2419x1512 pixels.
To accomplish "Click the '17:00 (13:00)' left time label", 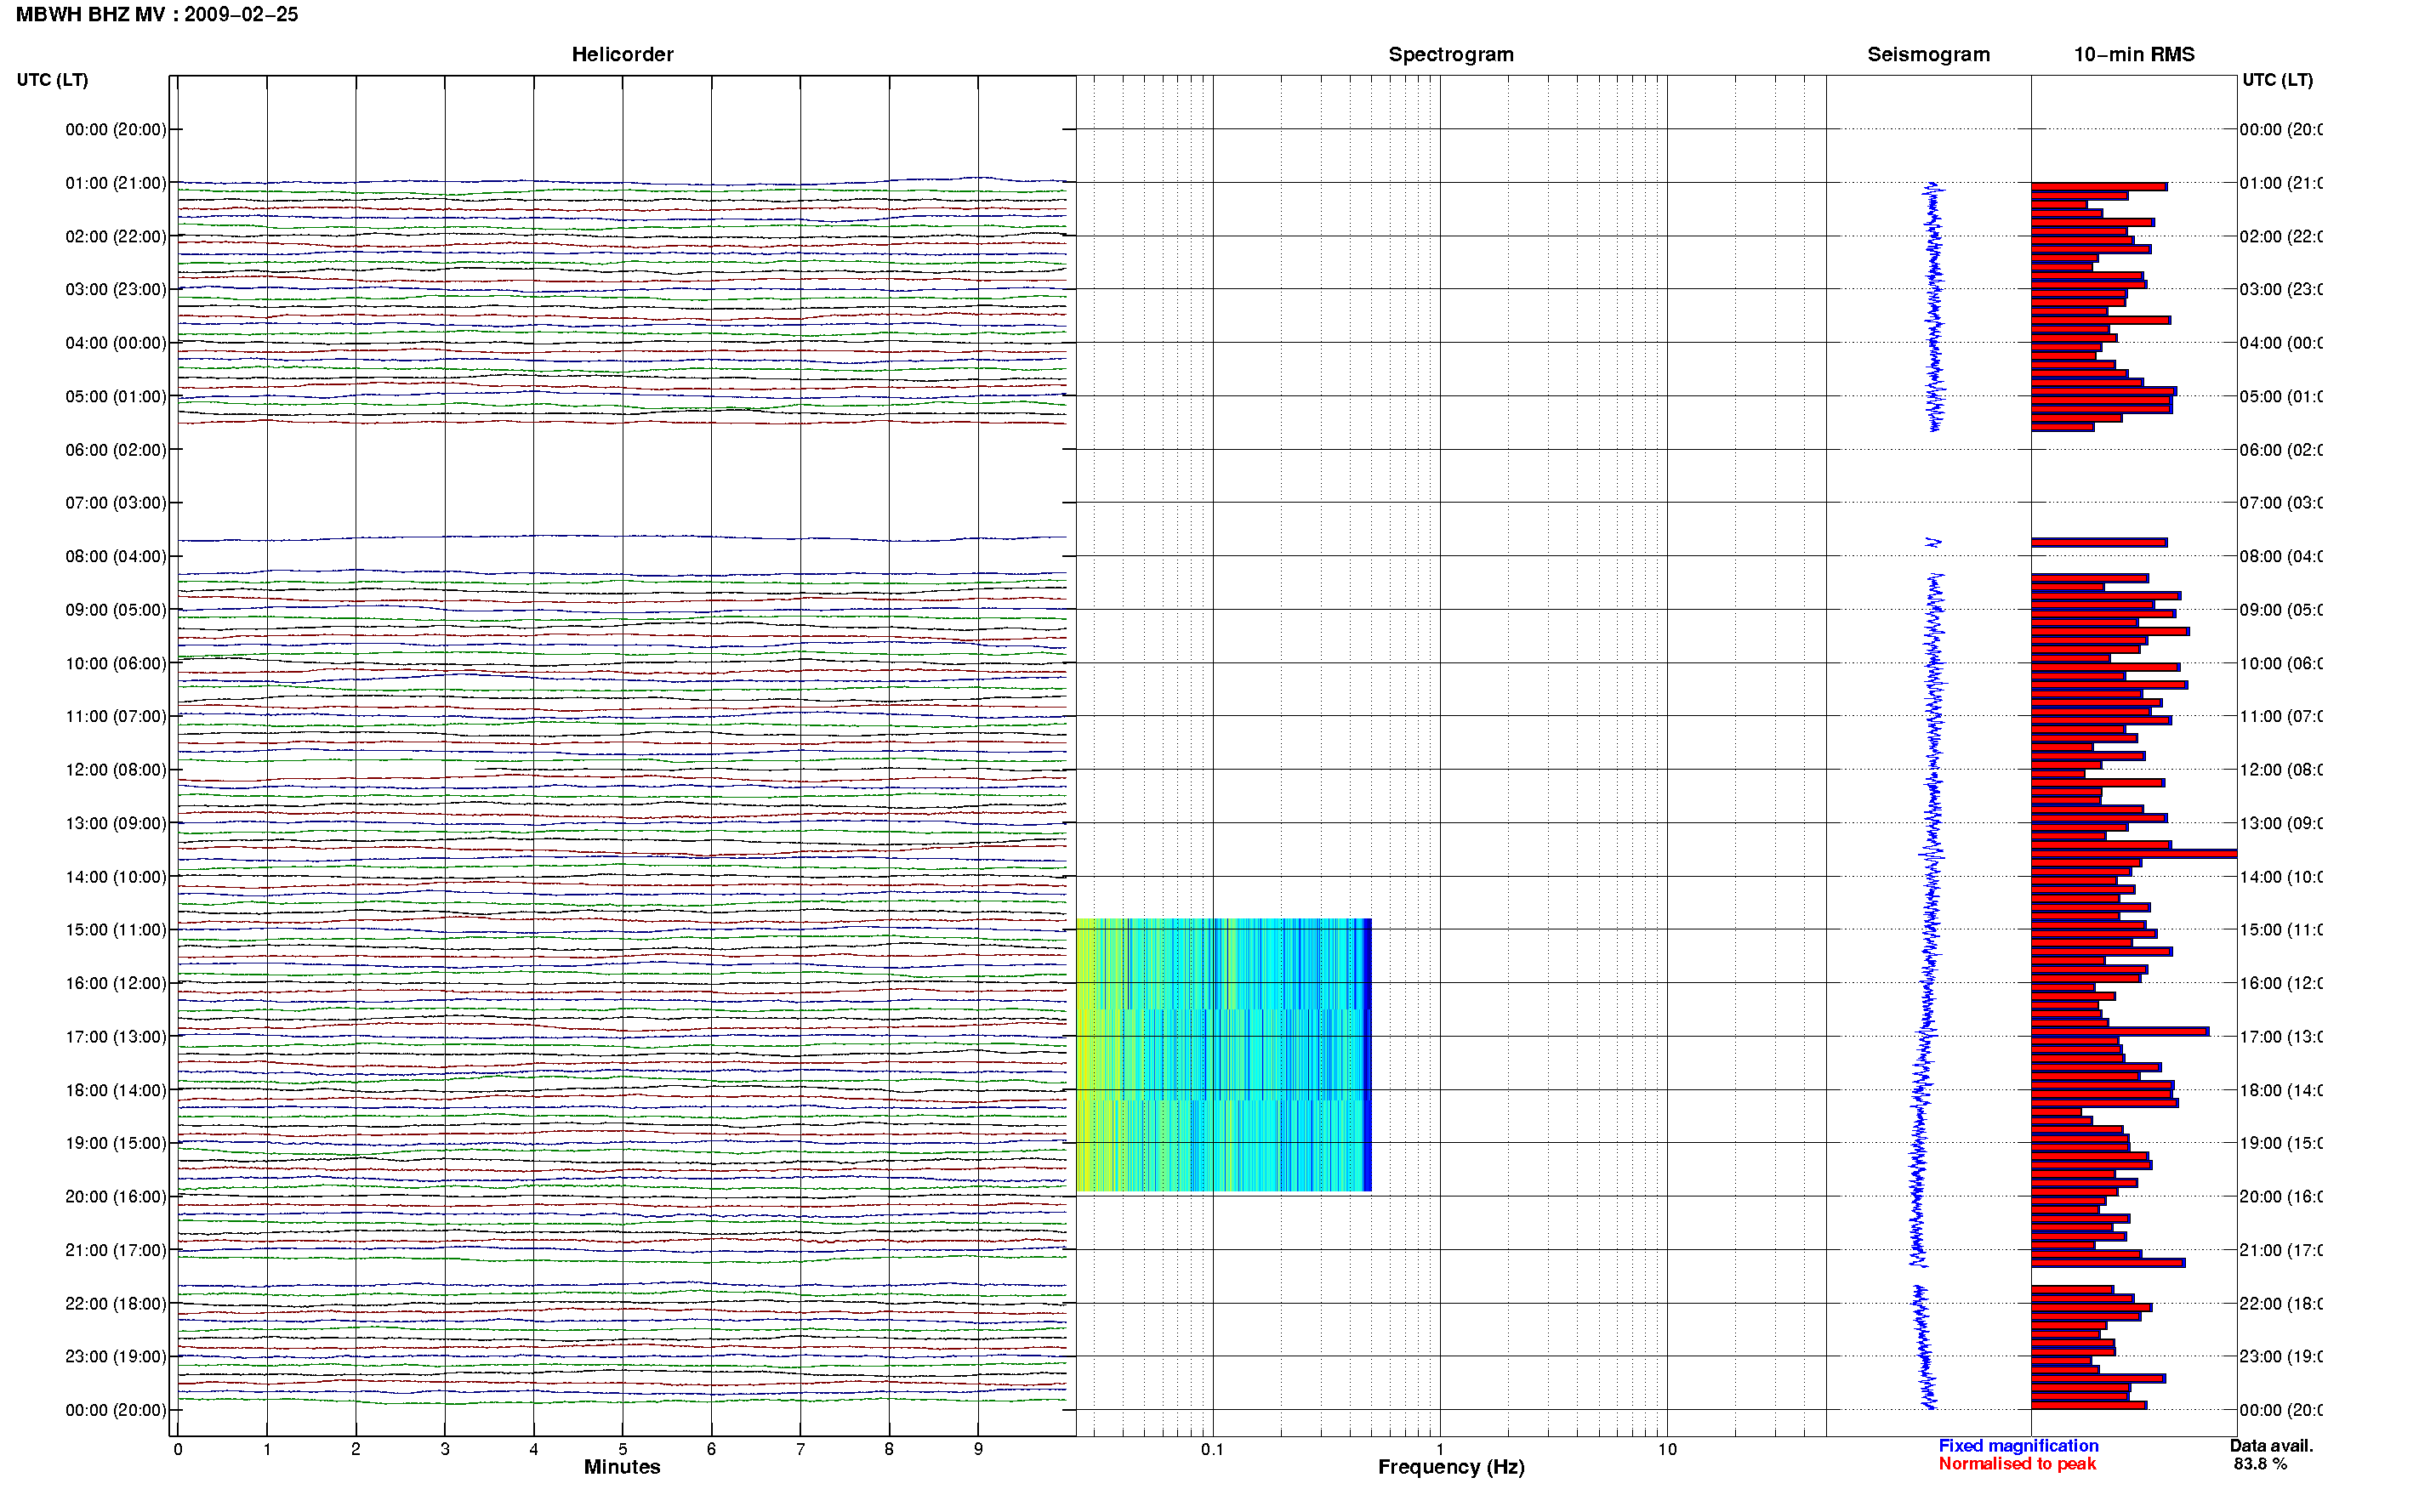I will 116,1037.
